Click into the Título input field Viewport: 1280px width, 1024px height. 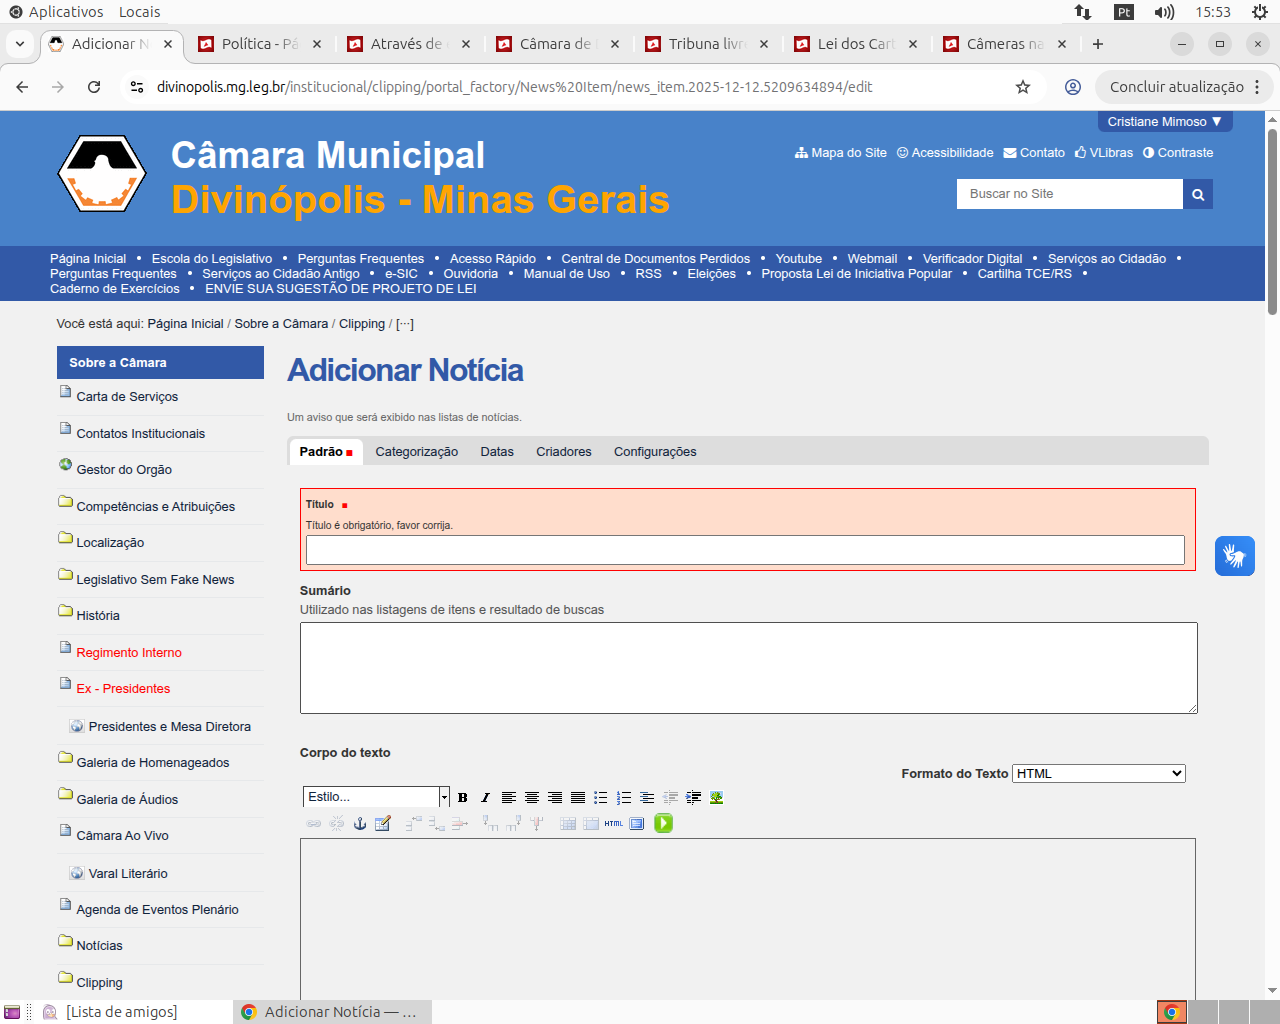(745, 550)
